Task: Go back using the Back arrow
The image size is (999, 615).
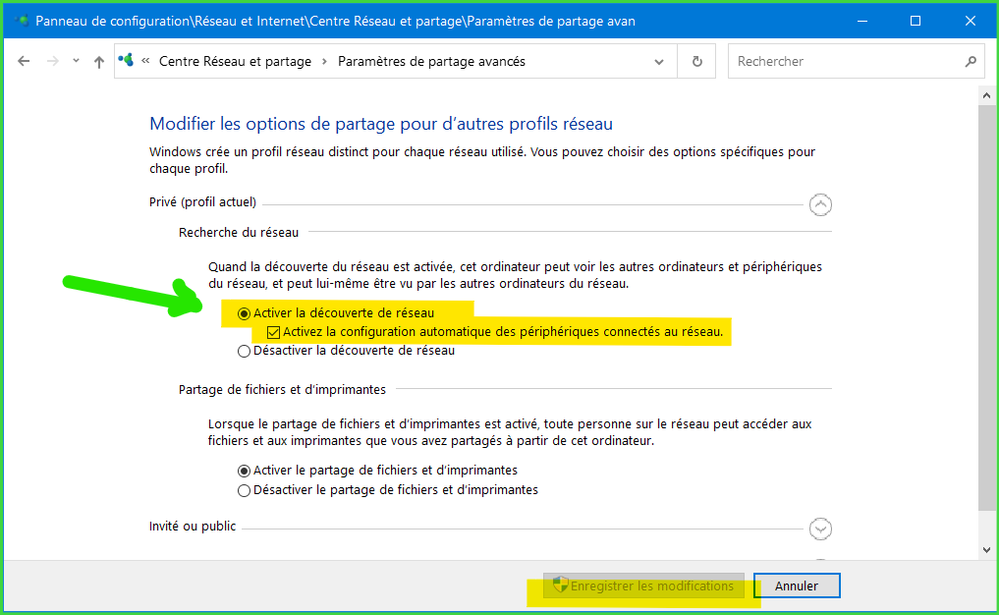Action: tap(24, 62)
